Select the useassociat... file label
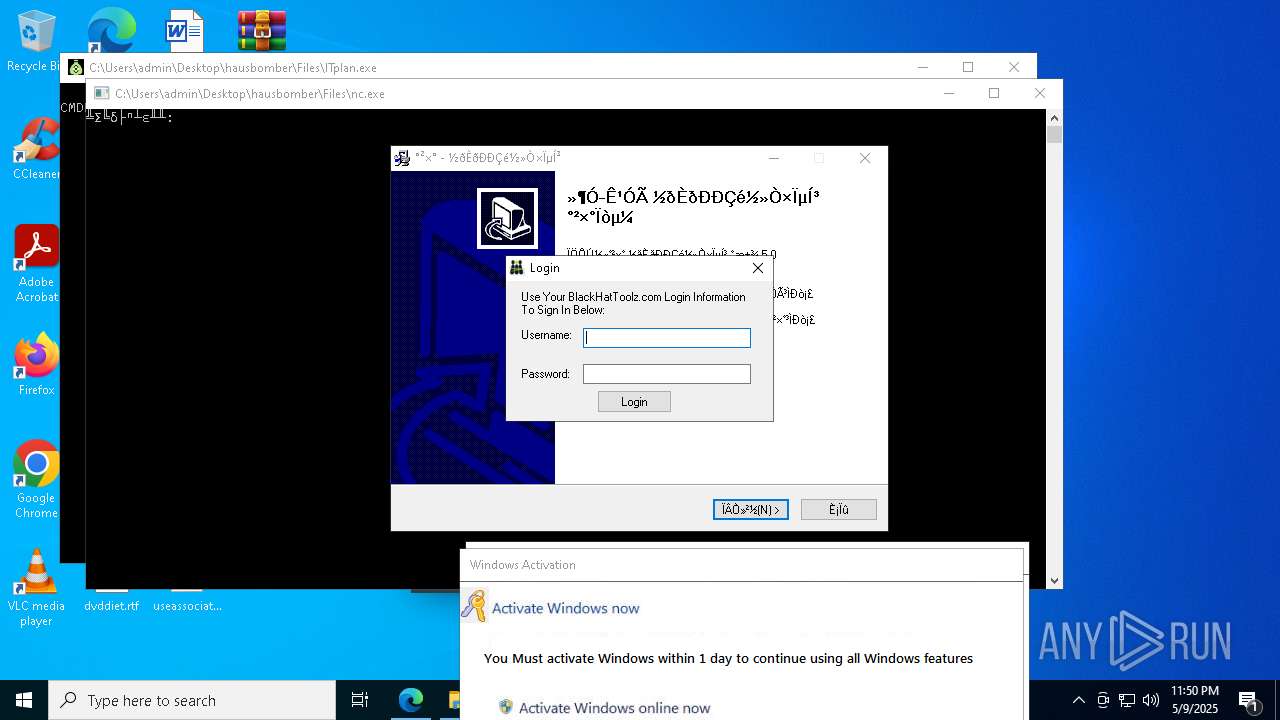1280x720 pixels. (x=187, y=606)
